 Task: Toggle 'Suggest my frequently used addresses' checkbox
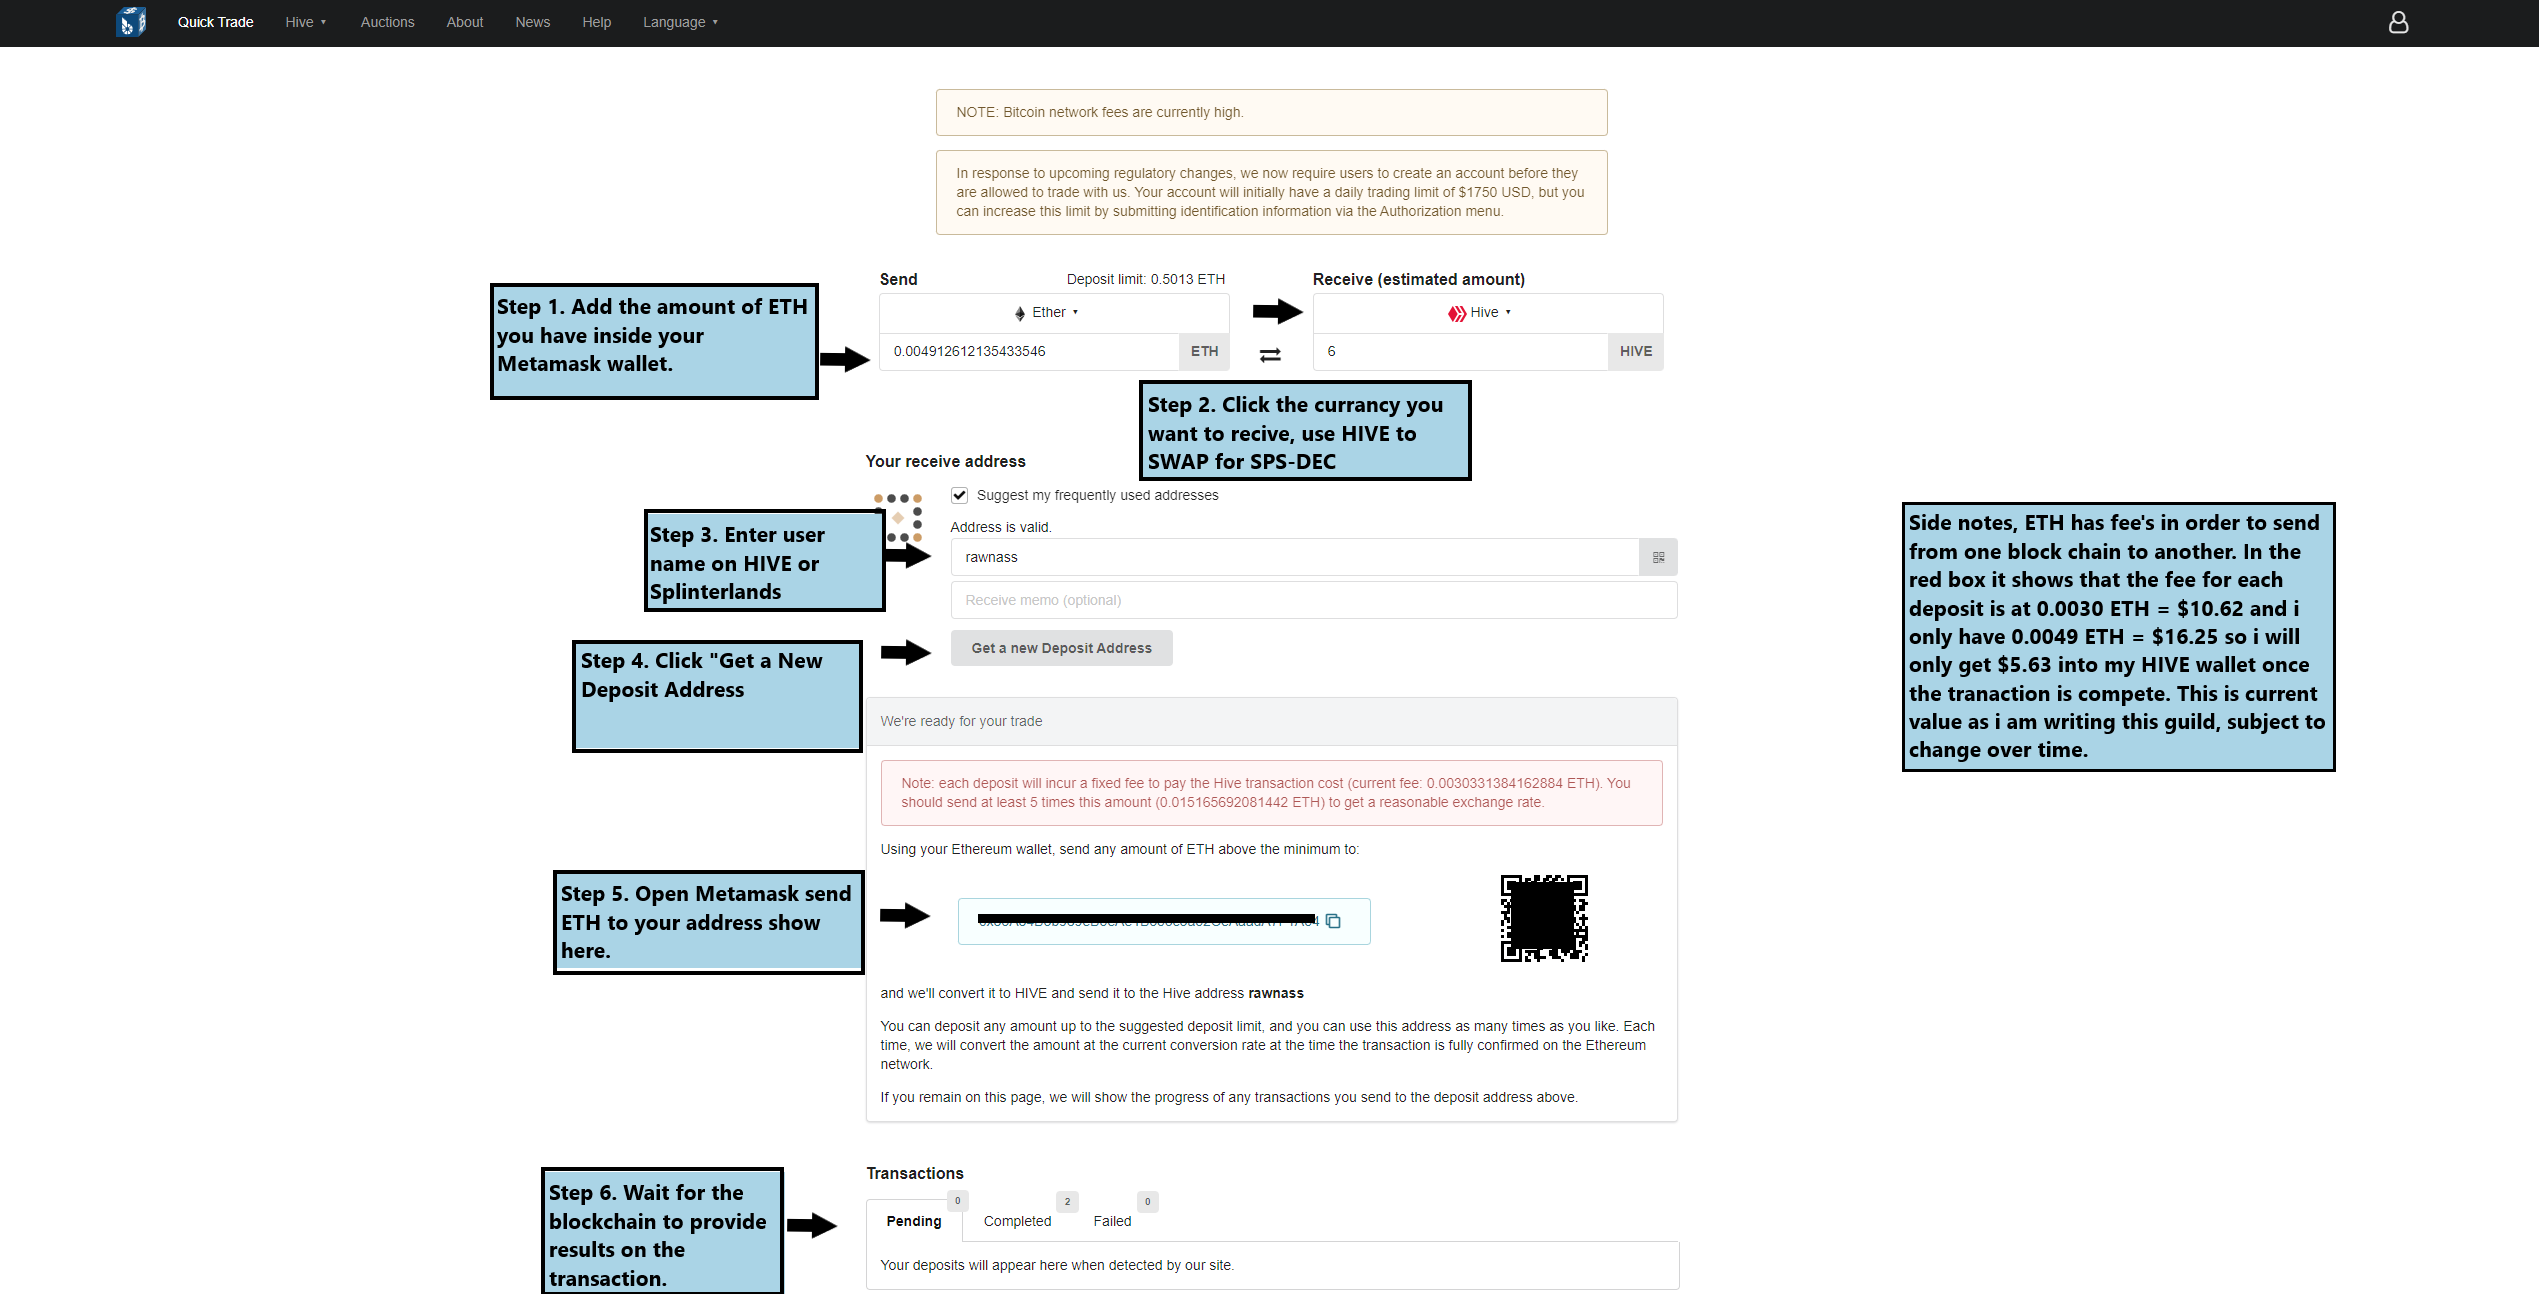tap(960, 495)
